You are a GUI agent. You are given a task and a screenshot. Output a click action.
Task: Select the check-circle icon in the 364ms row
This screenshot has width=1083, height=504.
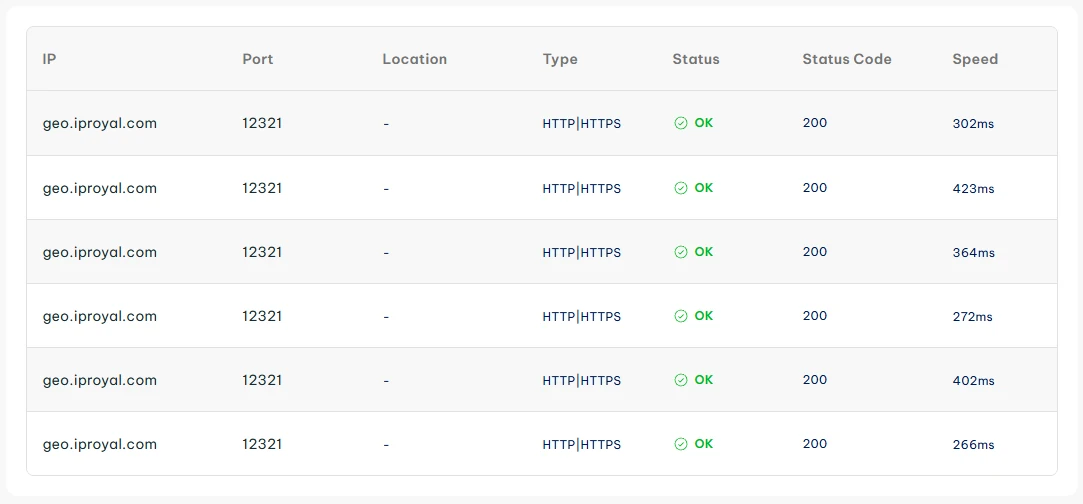680,252
